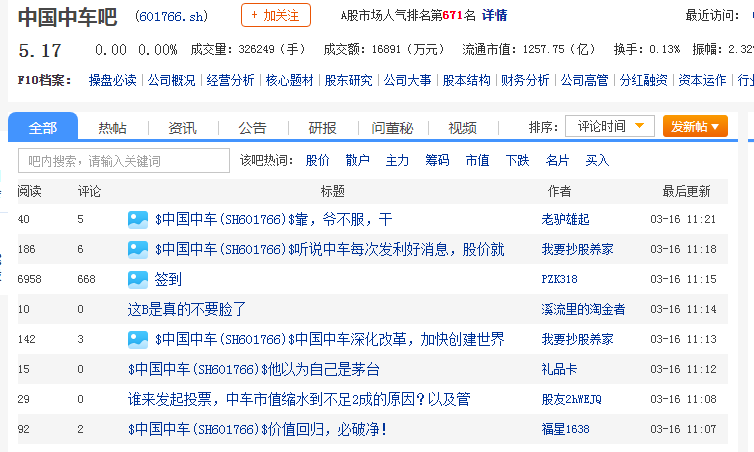Screen dimensions: 754x452
Task: Open F10 link 经营分析
Action: click(230, 80)
